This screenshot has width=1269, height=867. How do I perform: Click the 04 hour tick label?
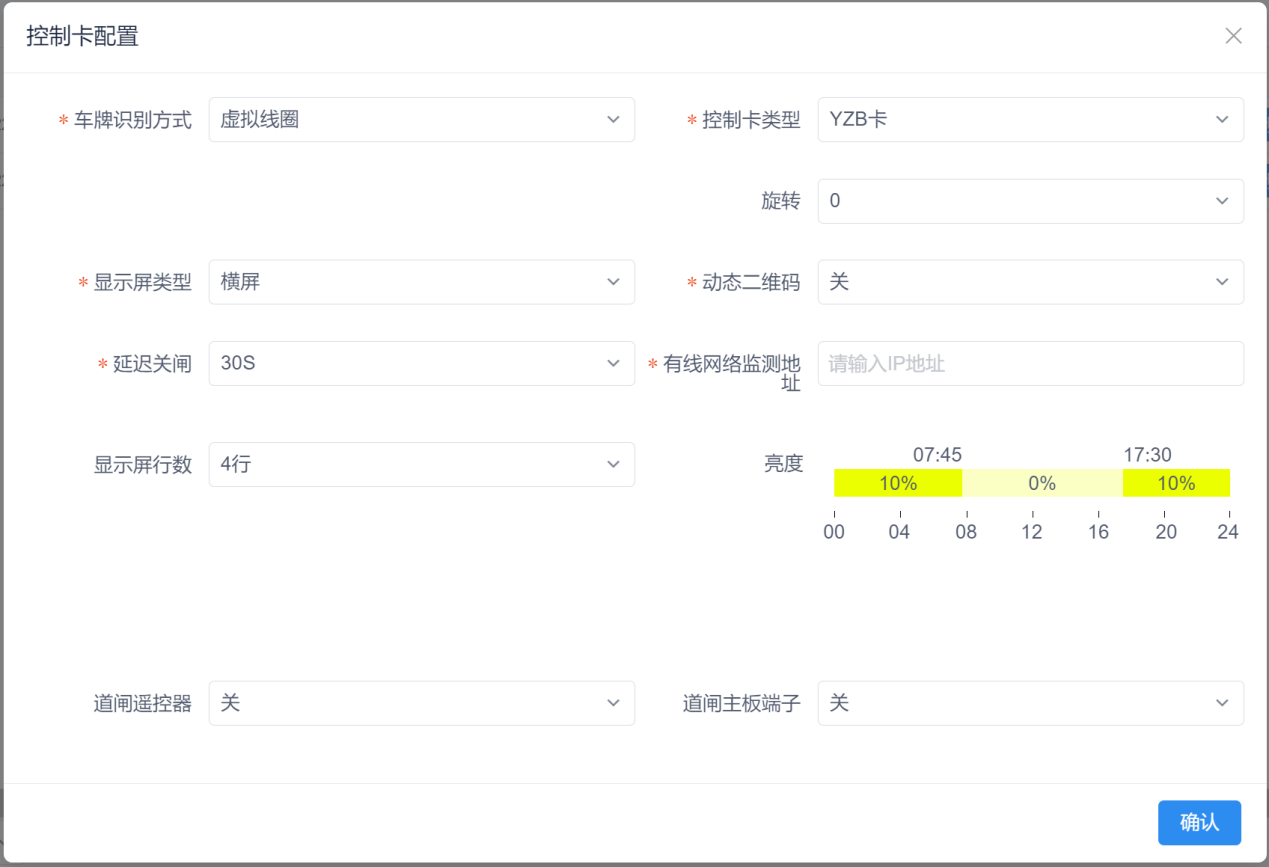(x=899, y=532)
